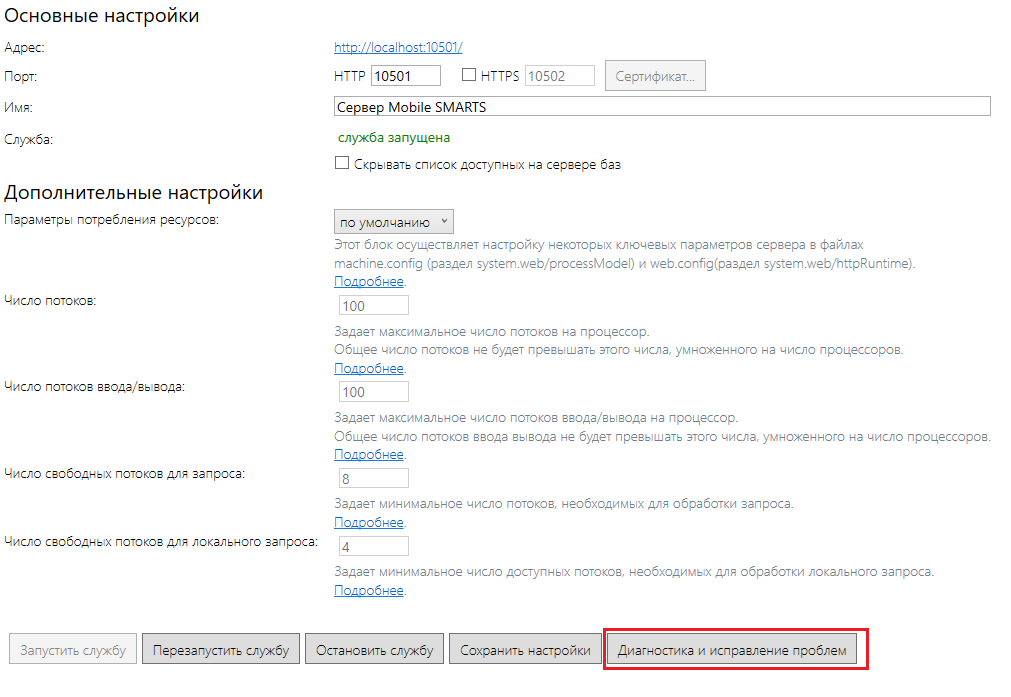1011x697 pixels.
Task: Open Подробнее link under Число потоков description
Action: point(369,368)
